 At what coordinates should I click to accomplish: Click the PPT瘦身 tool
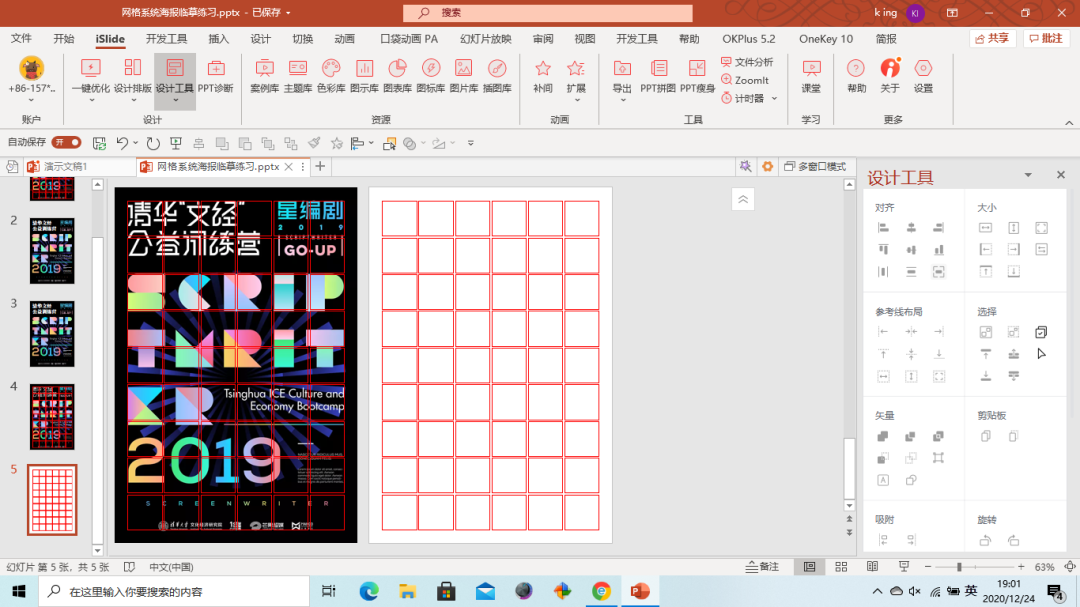pos(697,76)
